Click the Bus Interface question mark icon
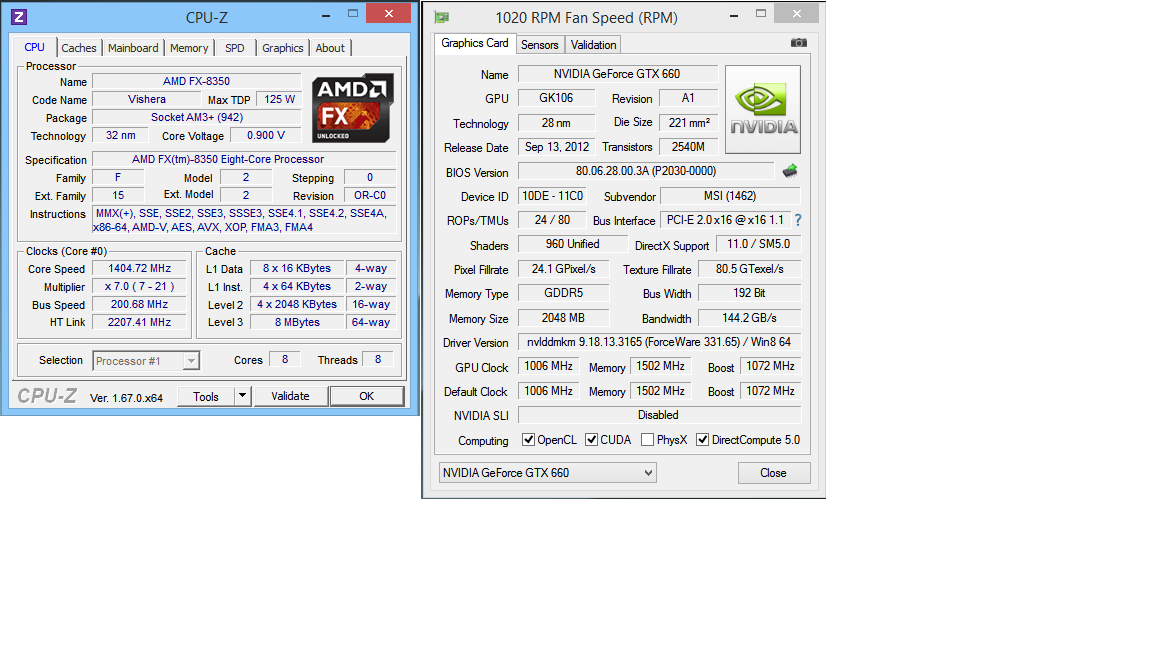 (798, 220)
